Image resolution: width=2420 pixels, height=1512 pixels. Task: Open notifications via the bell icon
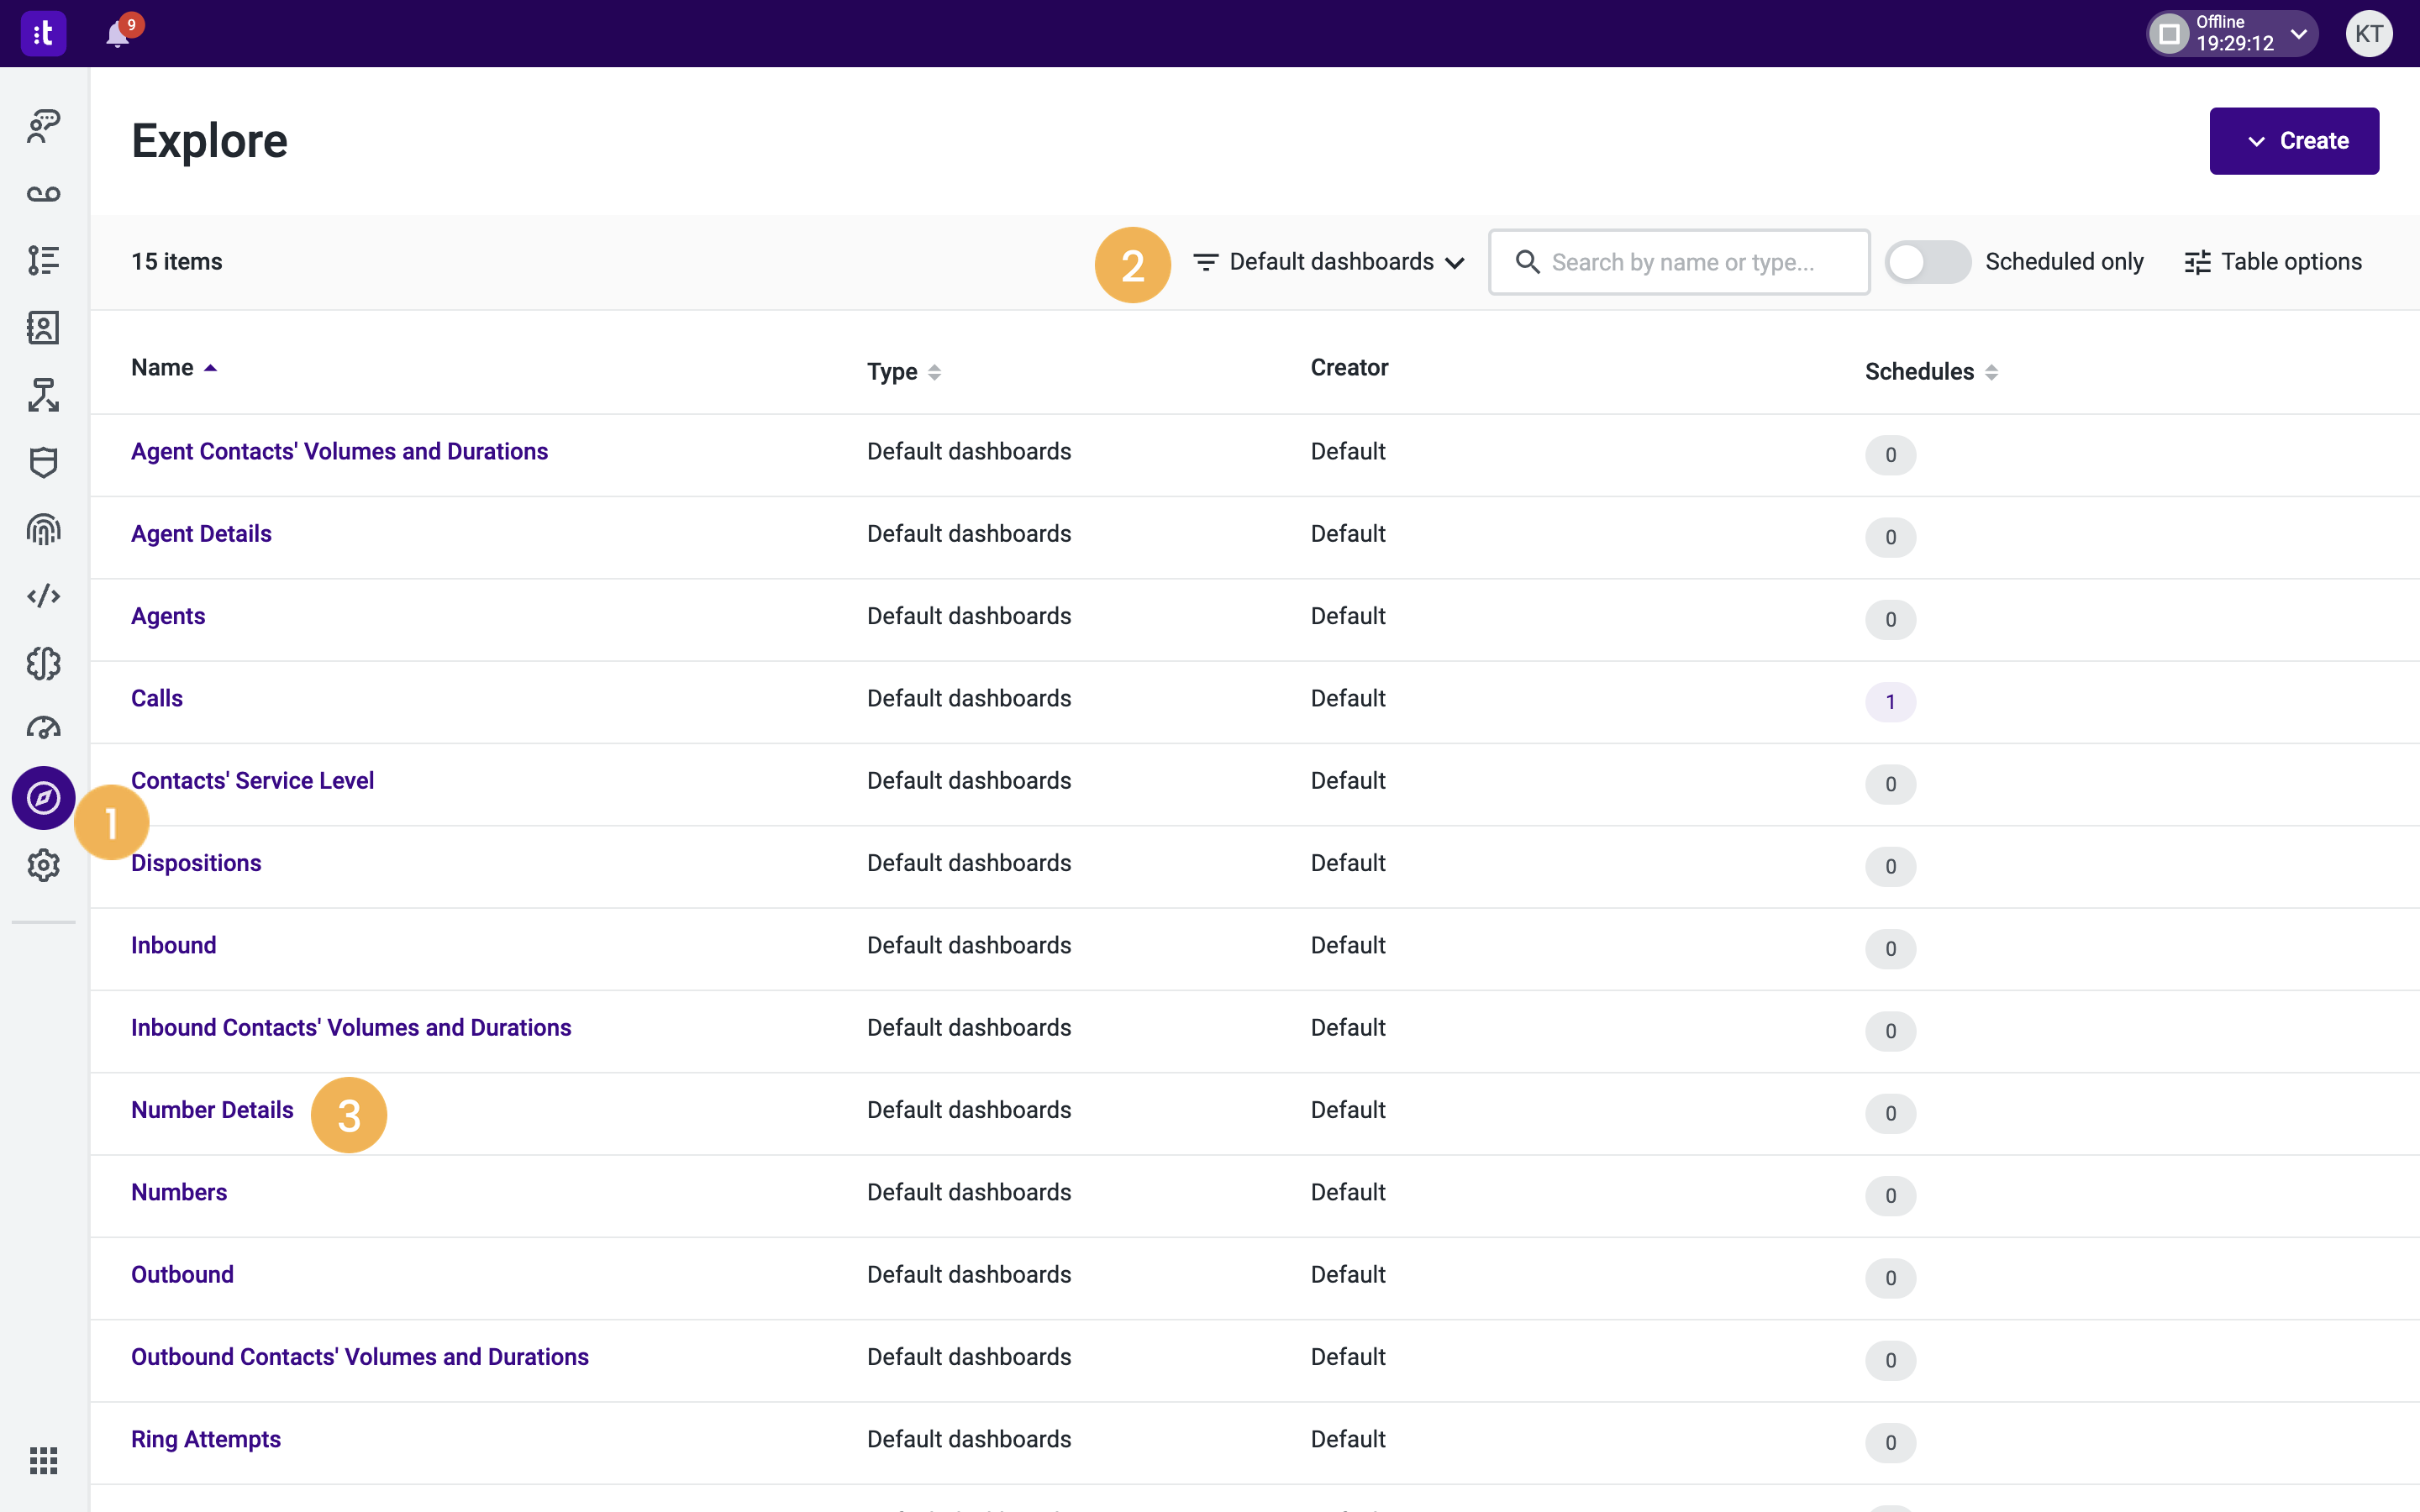[117, 33]
